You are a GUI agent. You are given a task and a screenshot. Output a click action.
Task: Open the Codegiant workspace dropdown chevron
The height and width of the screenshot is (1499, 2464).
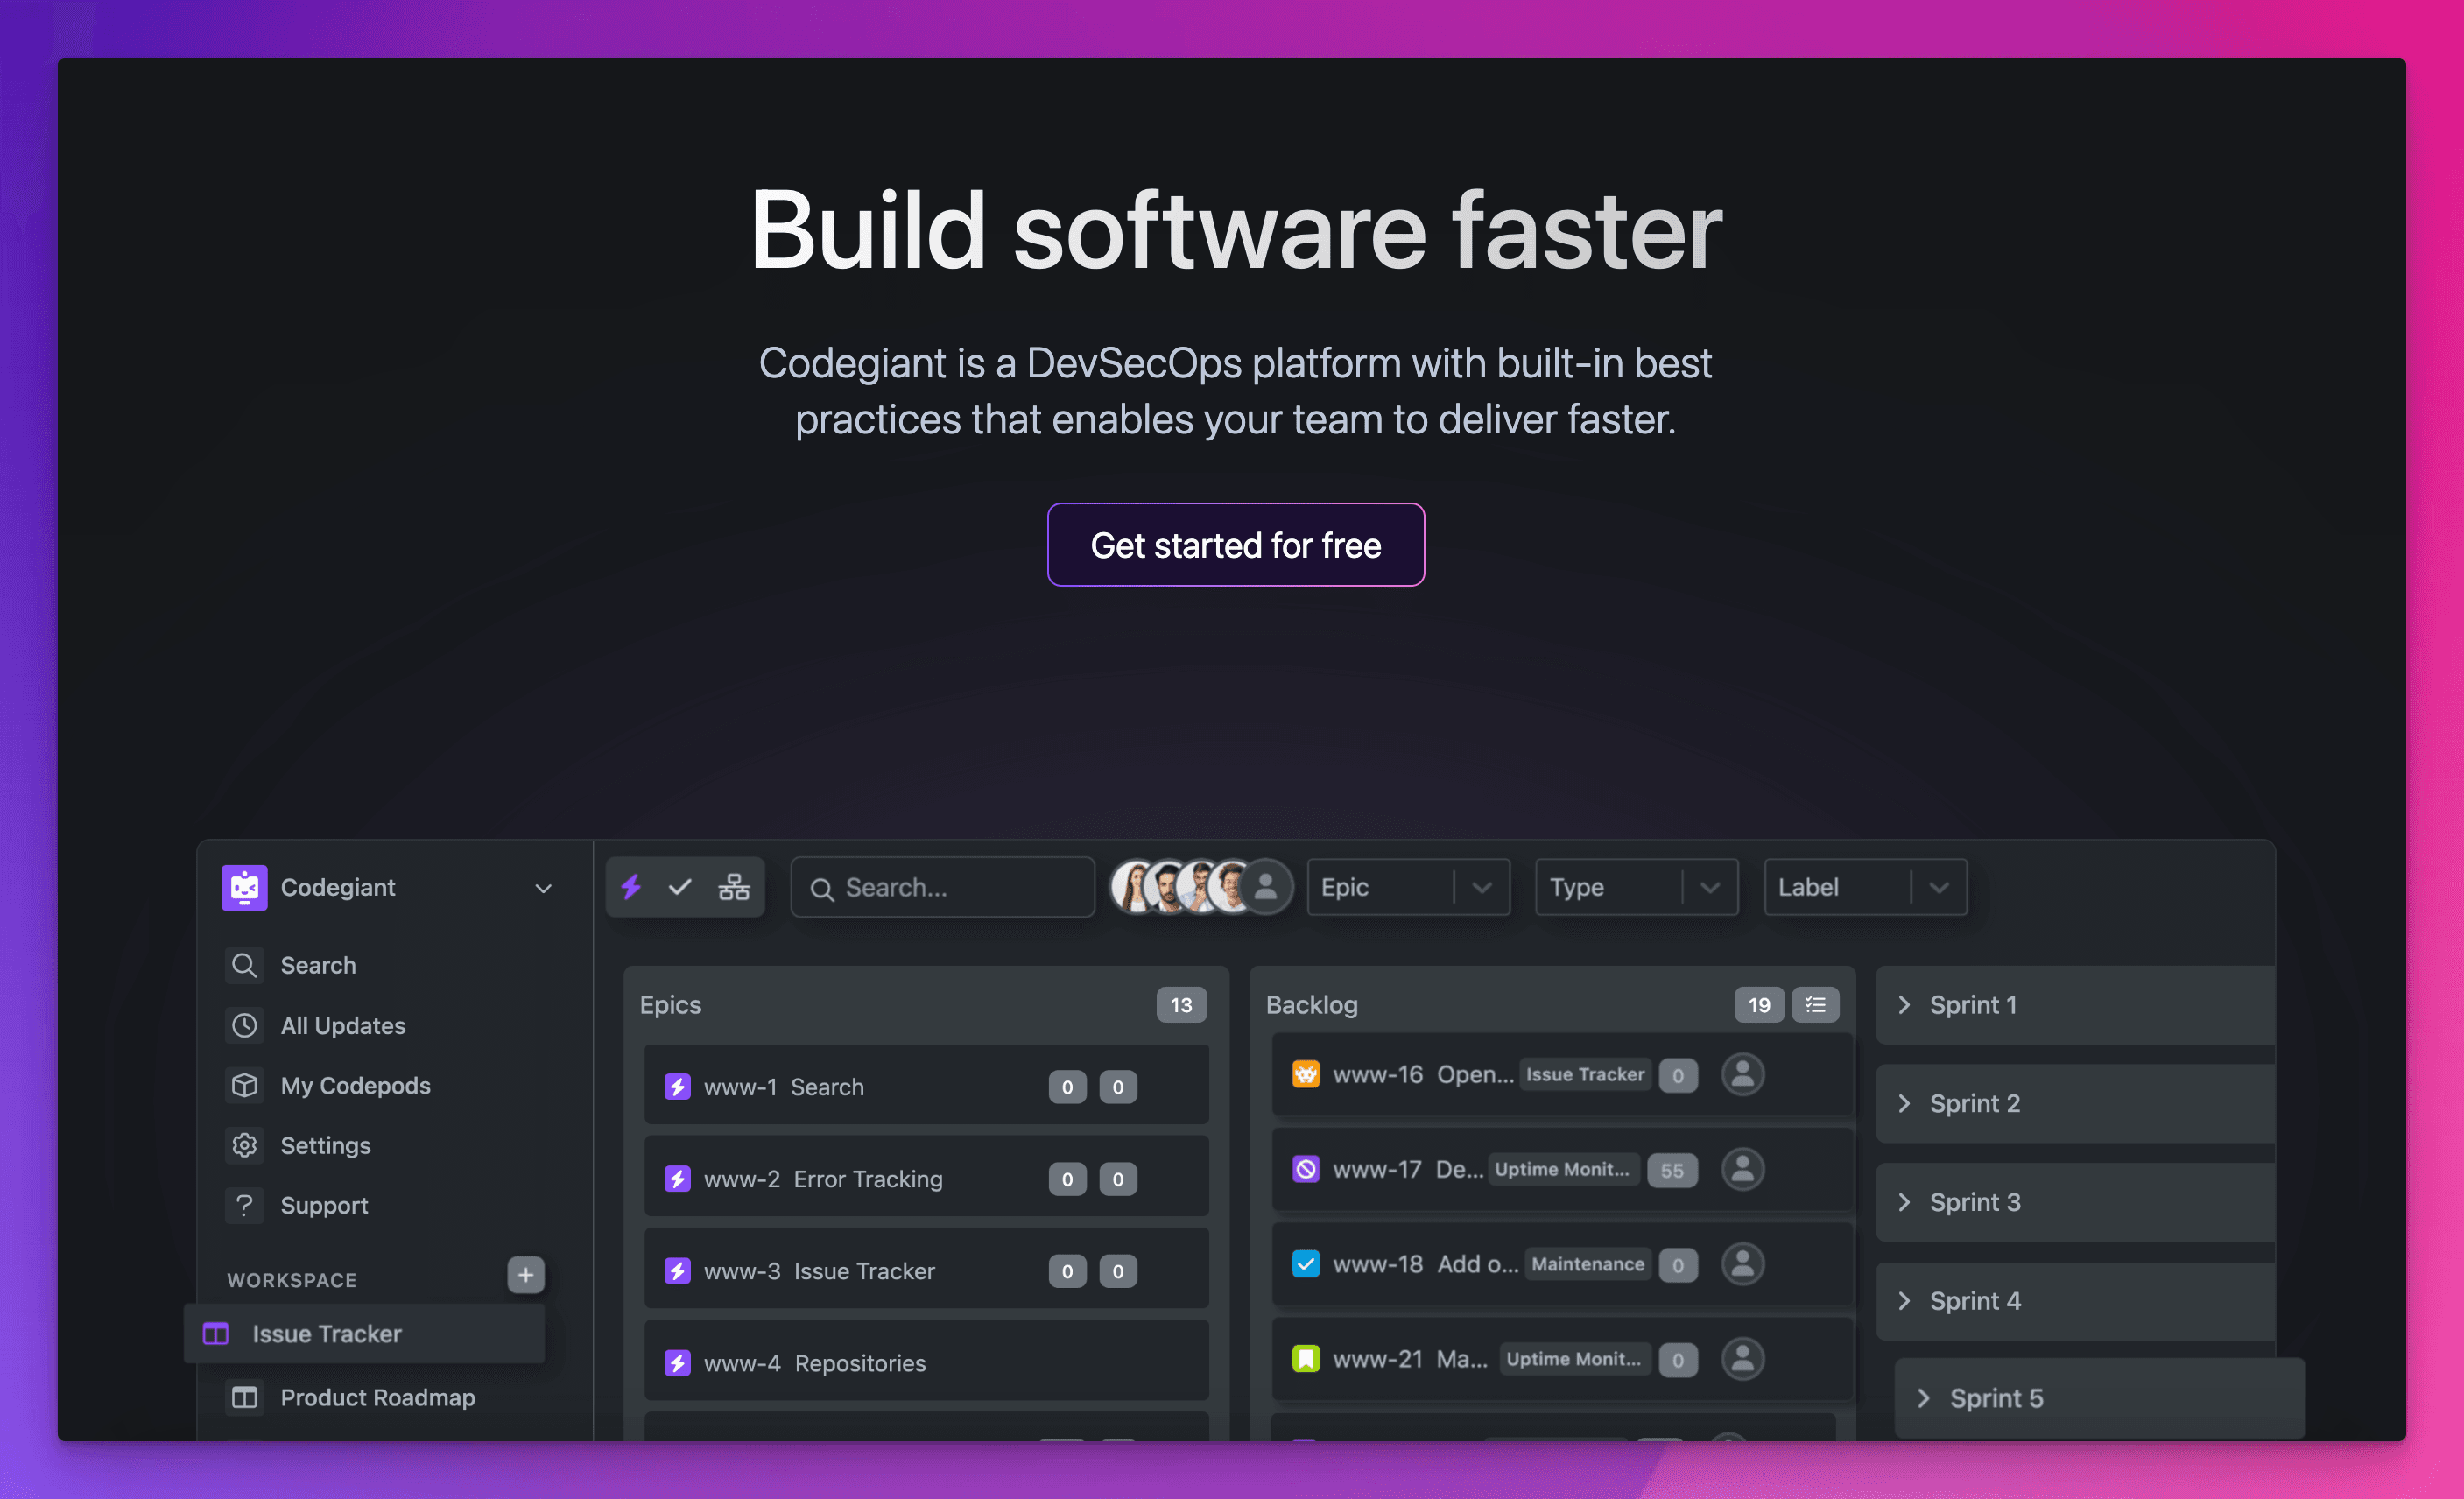pos(543,888)
